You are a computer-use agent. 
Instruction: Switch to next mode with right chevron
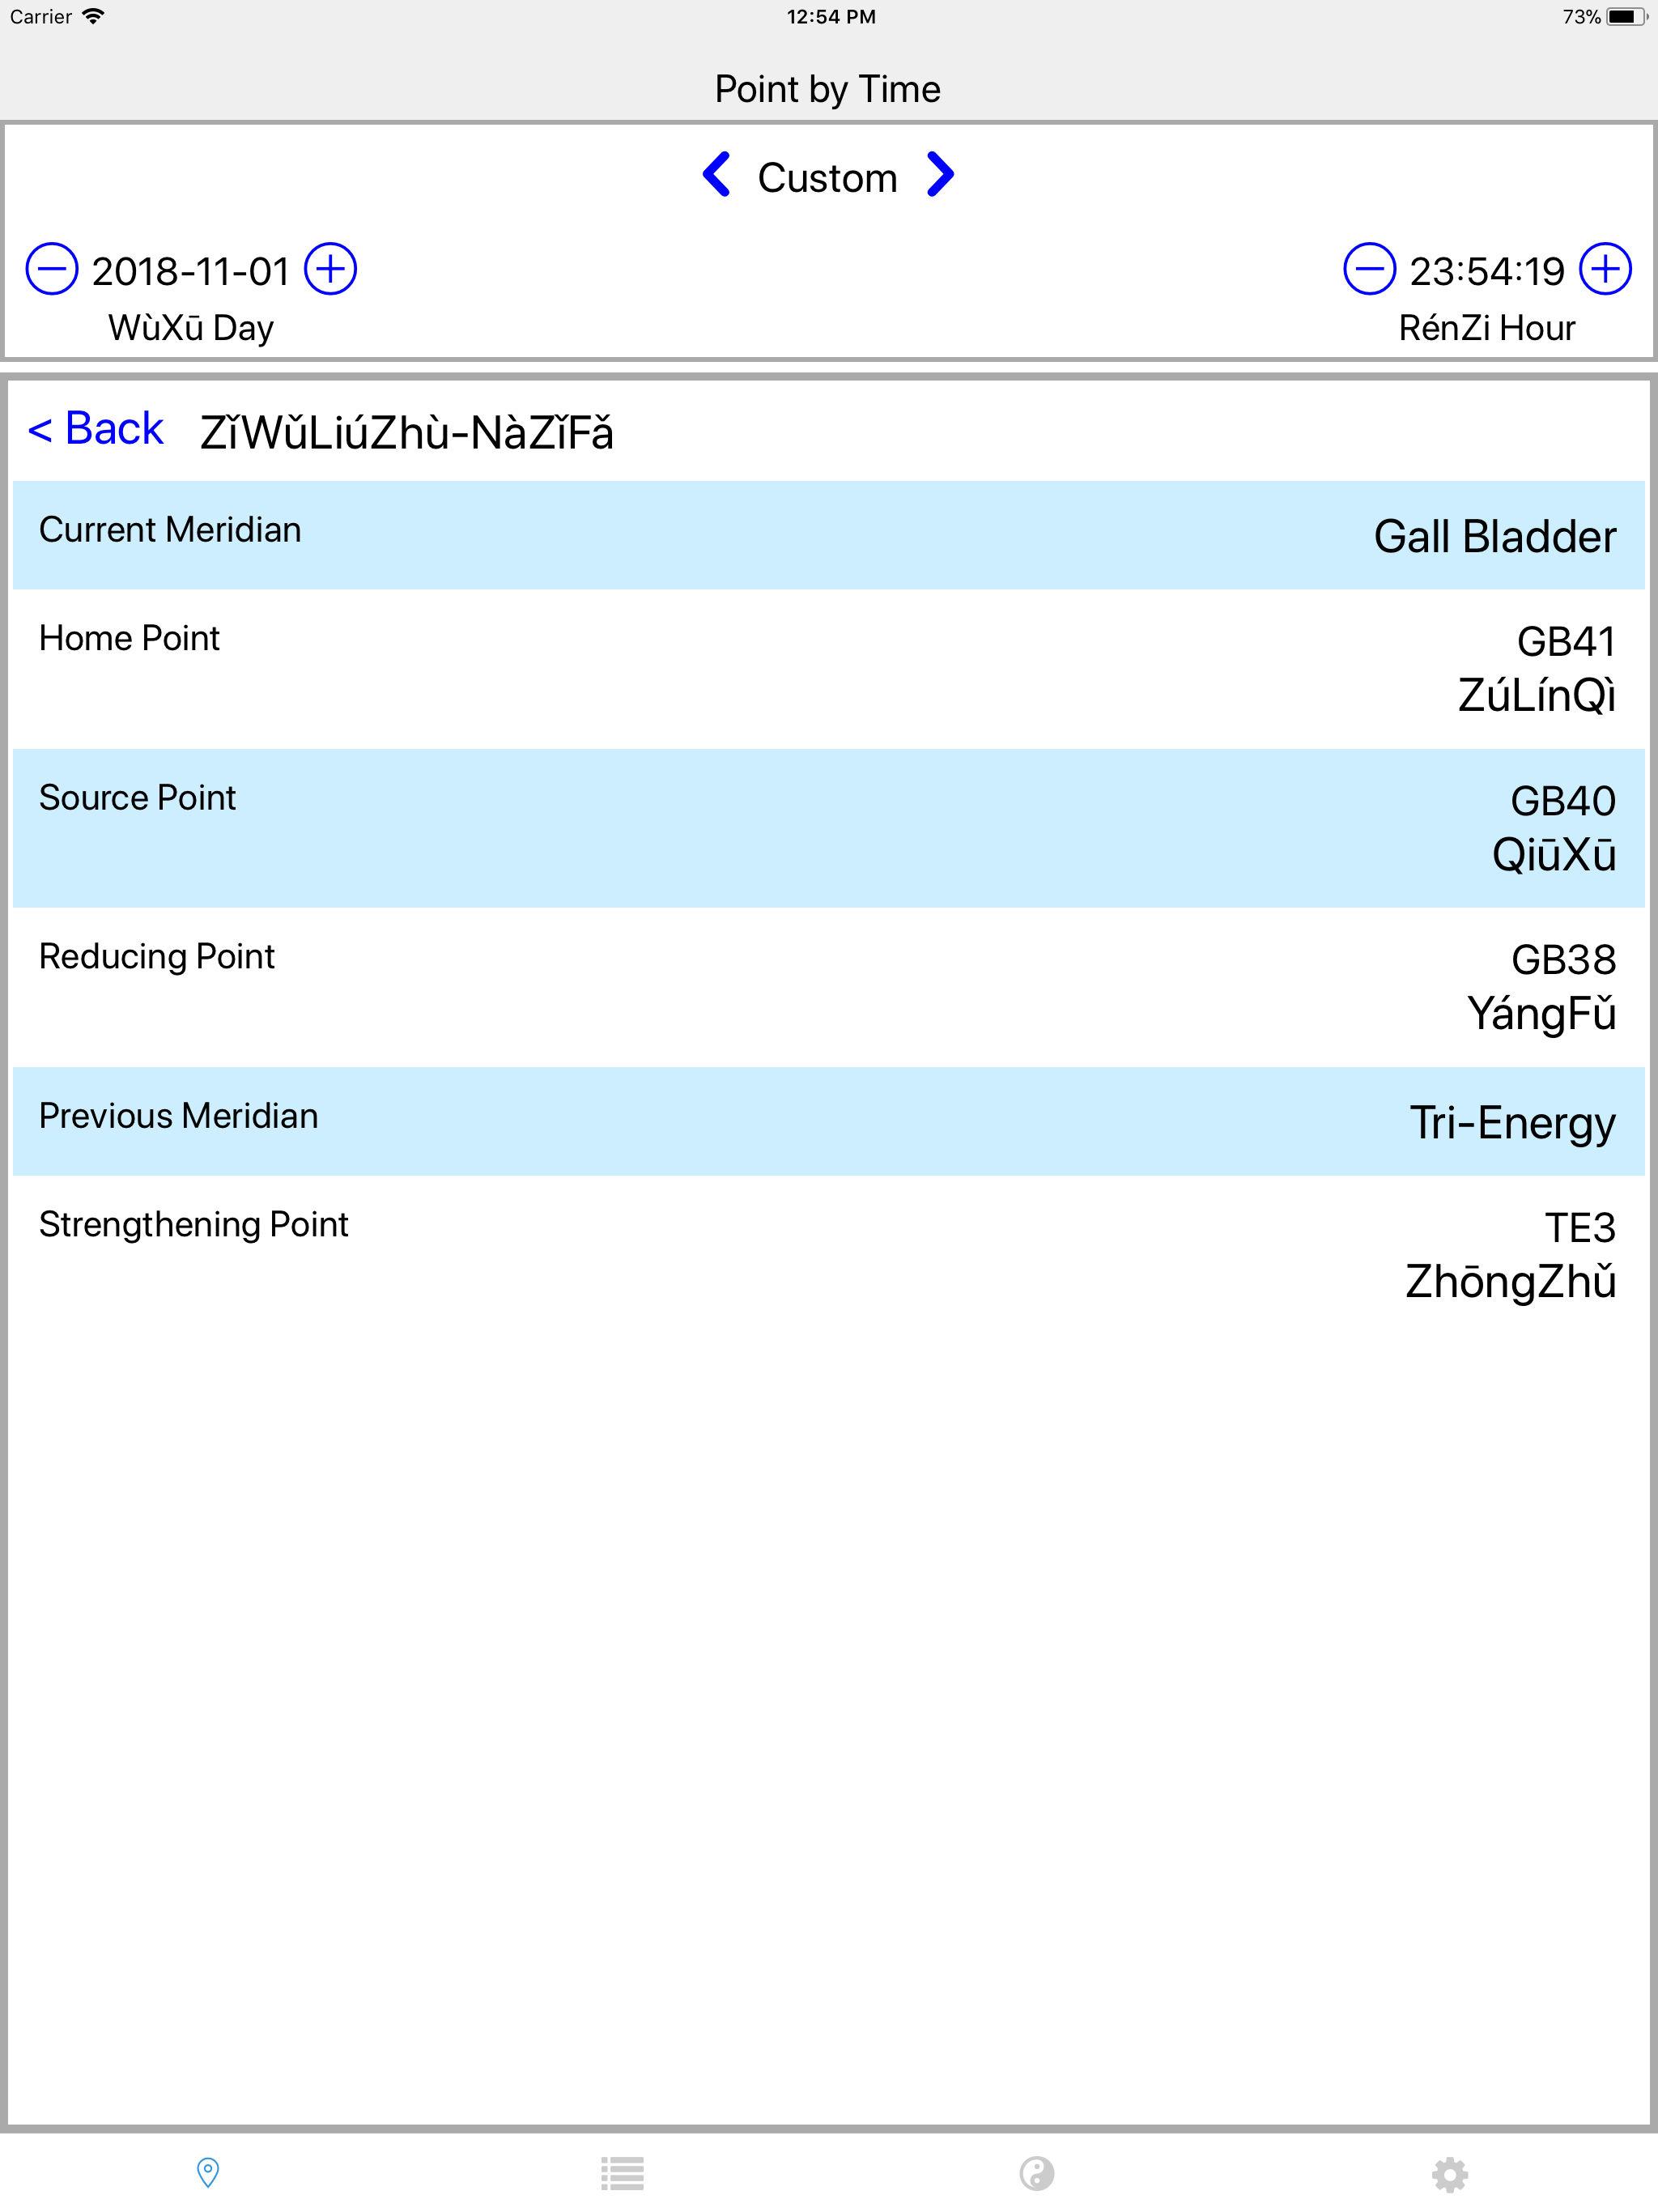point(940,175)
